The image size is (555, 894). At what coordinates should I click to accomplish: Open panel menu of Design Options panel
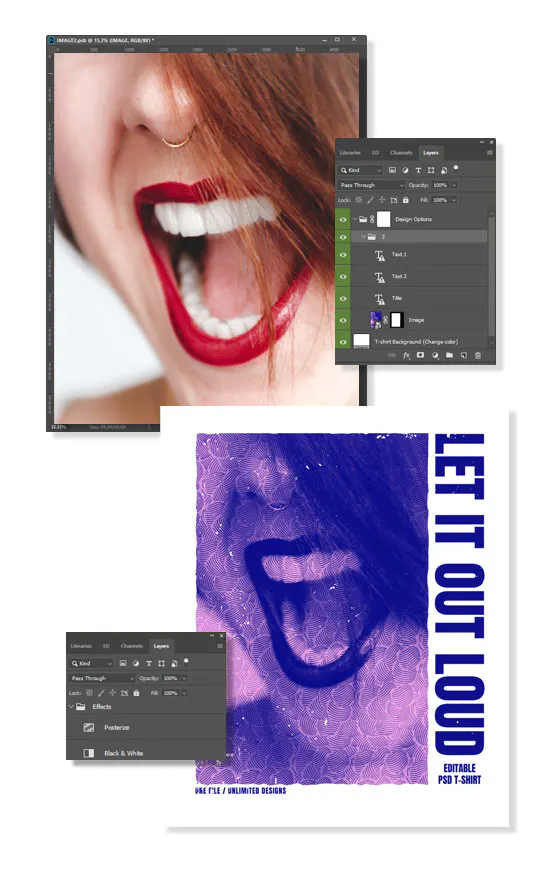coord(489,153)
